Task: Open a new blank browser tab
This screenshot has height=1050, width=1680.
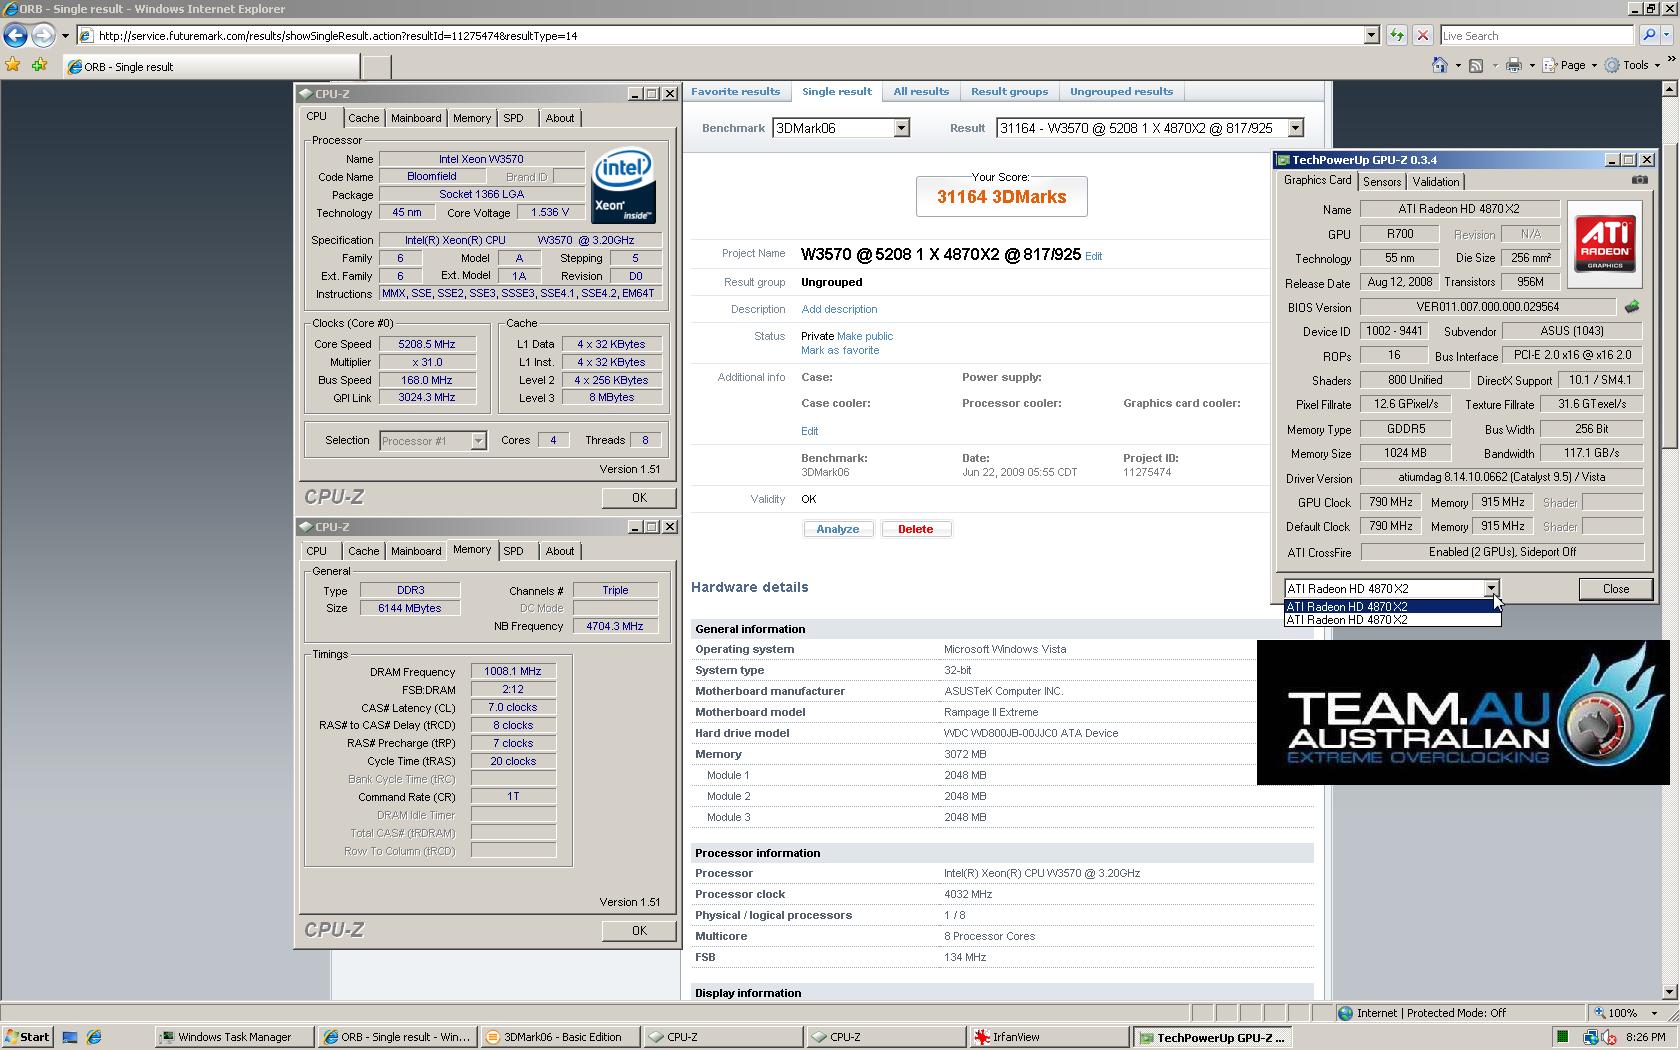Action: coord(375,67)
